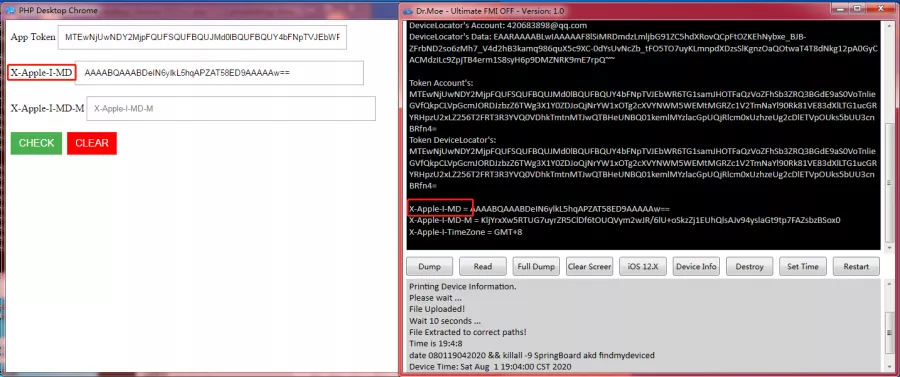Click the red CLEAR button

coord(92,143)
